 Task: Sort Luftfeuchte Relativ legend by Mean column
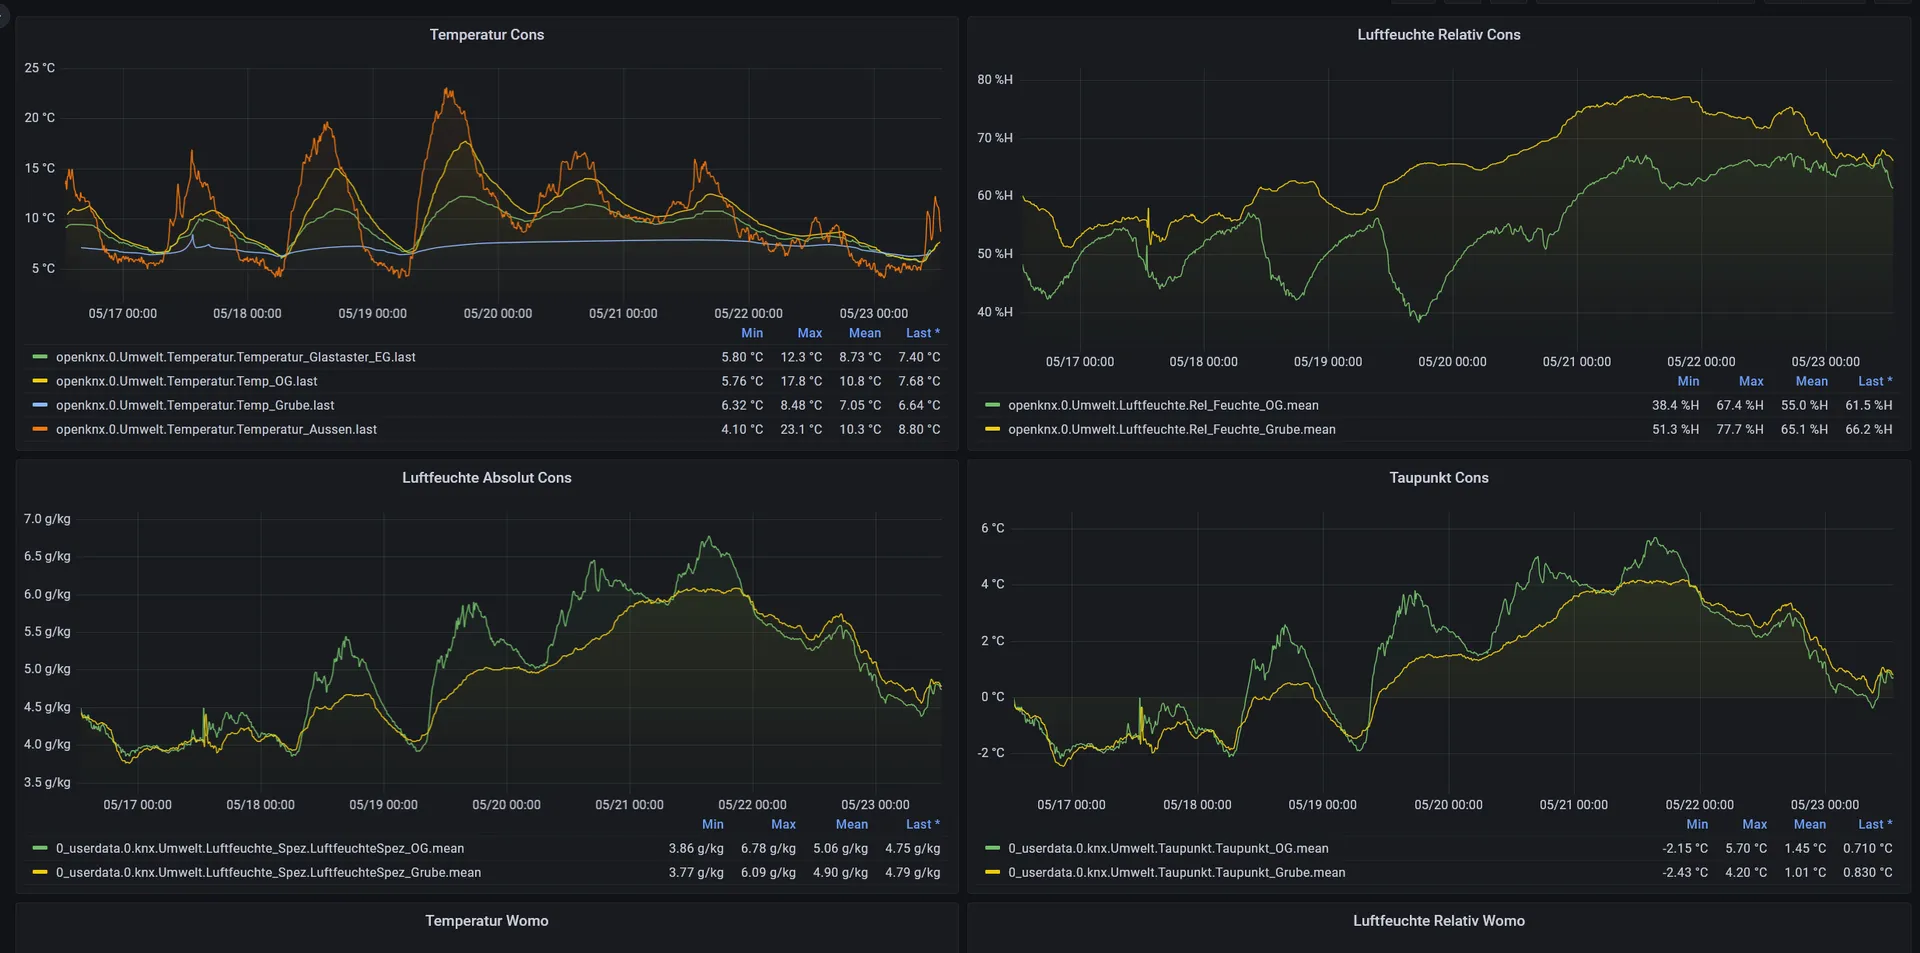click(1810, 382)
